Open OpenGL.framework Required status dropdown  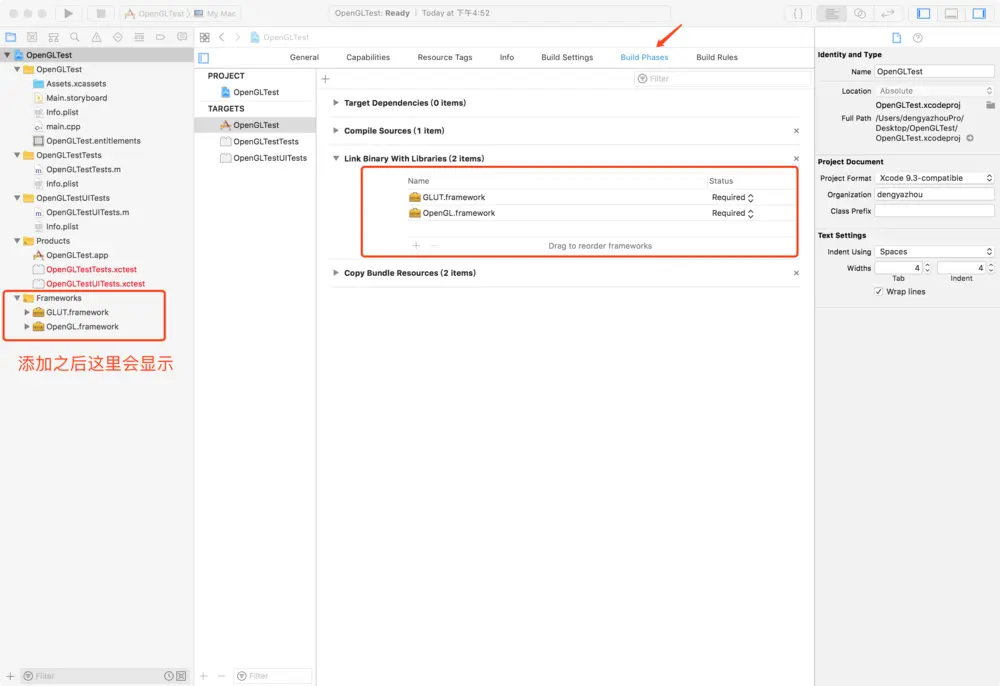coord(732,213)
